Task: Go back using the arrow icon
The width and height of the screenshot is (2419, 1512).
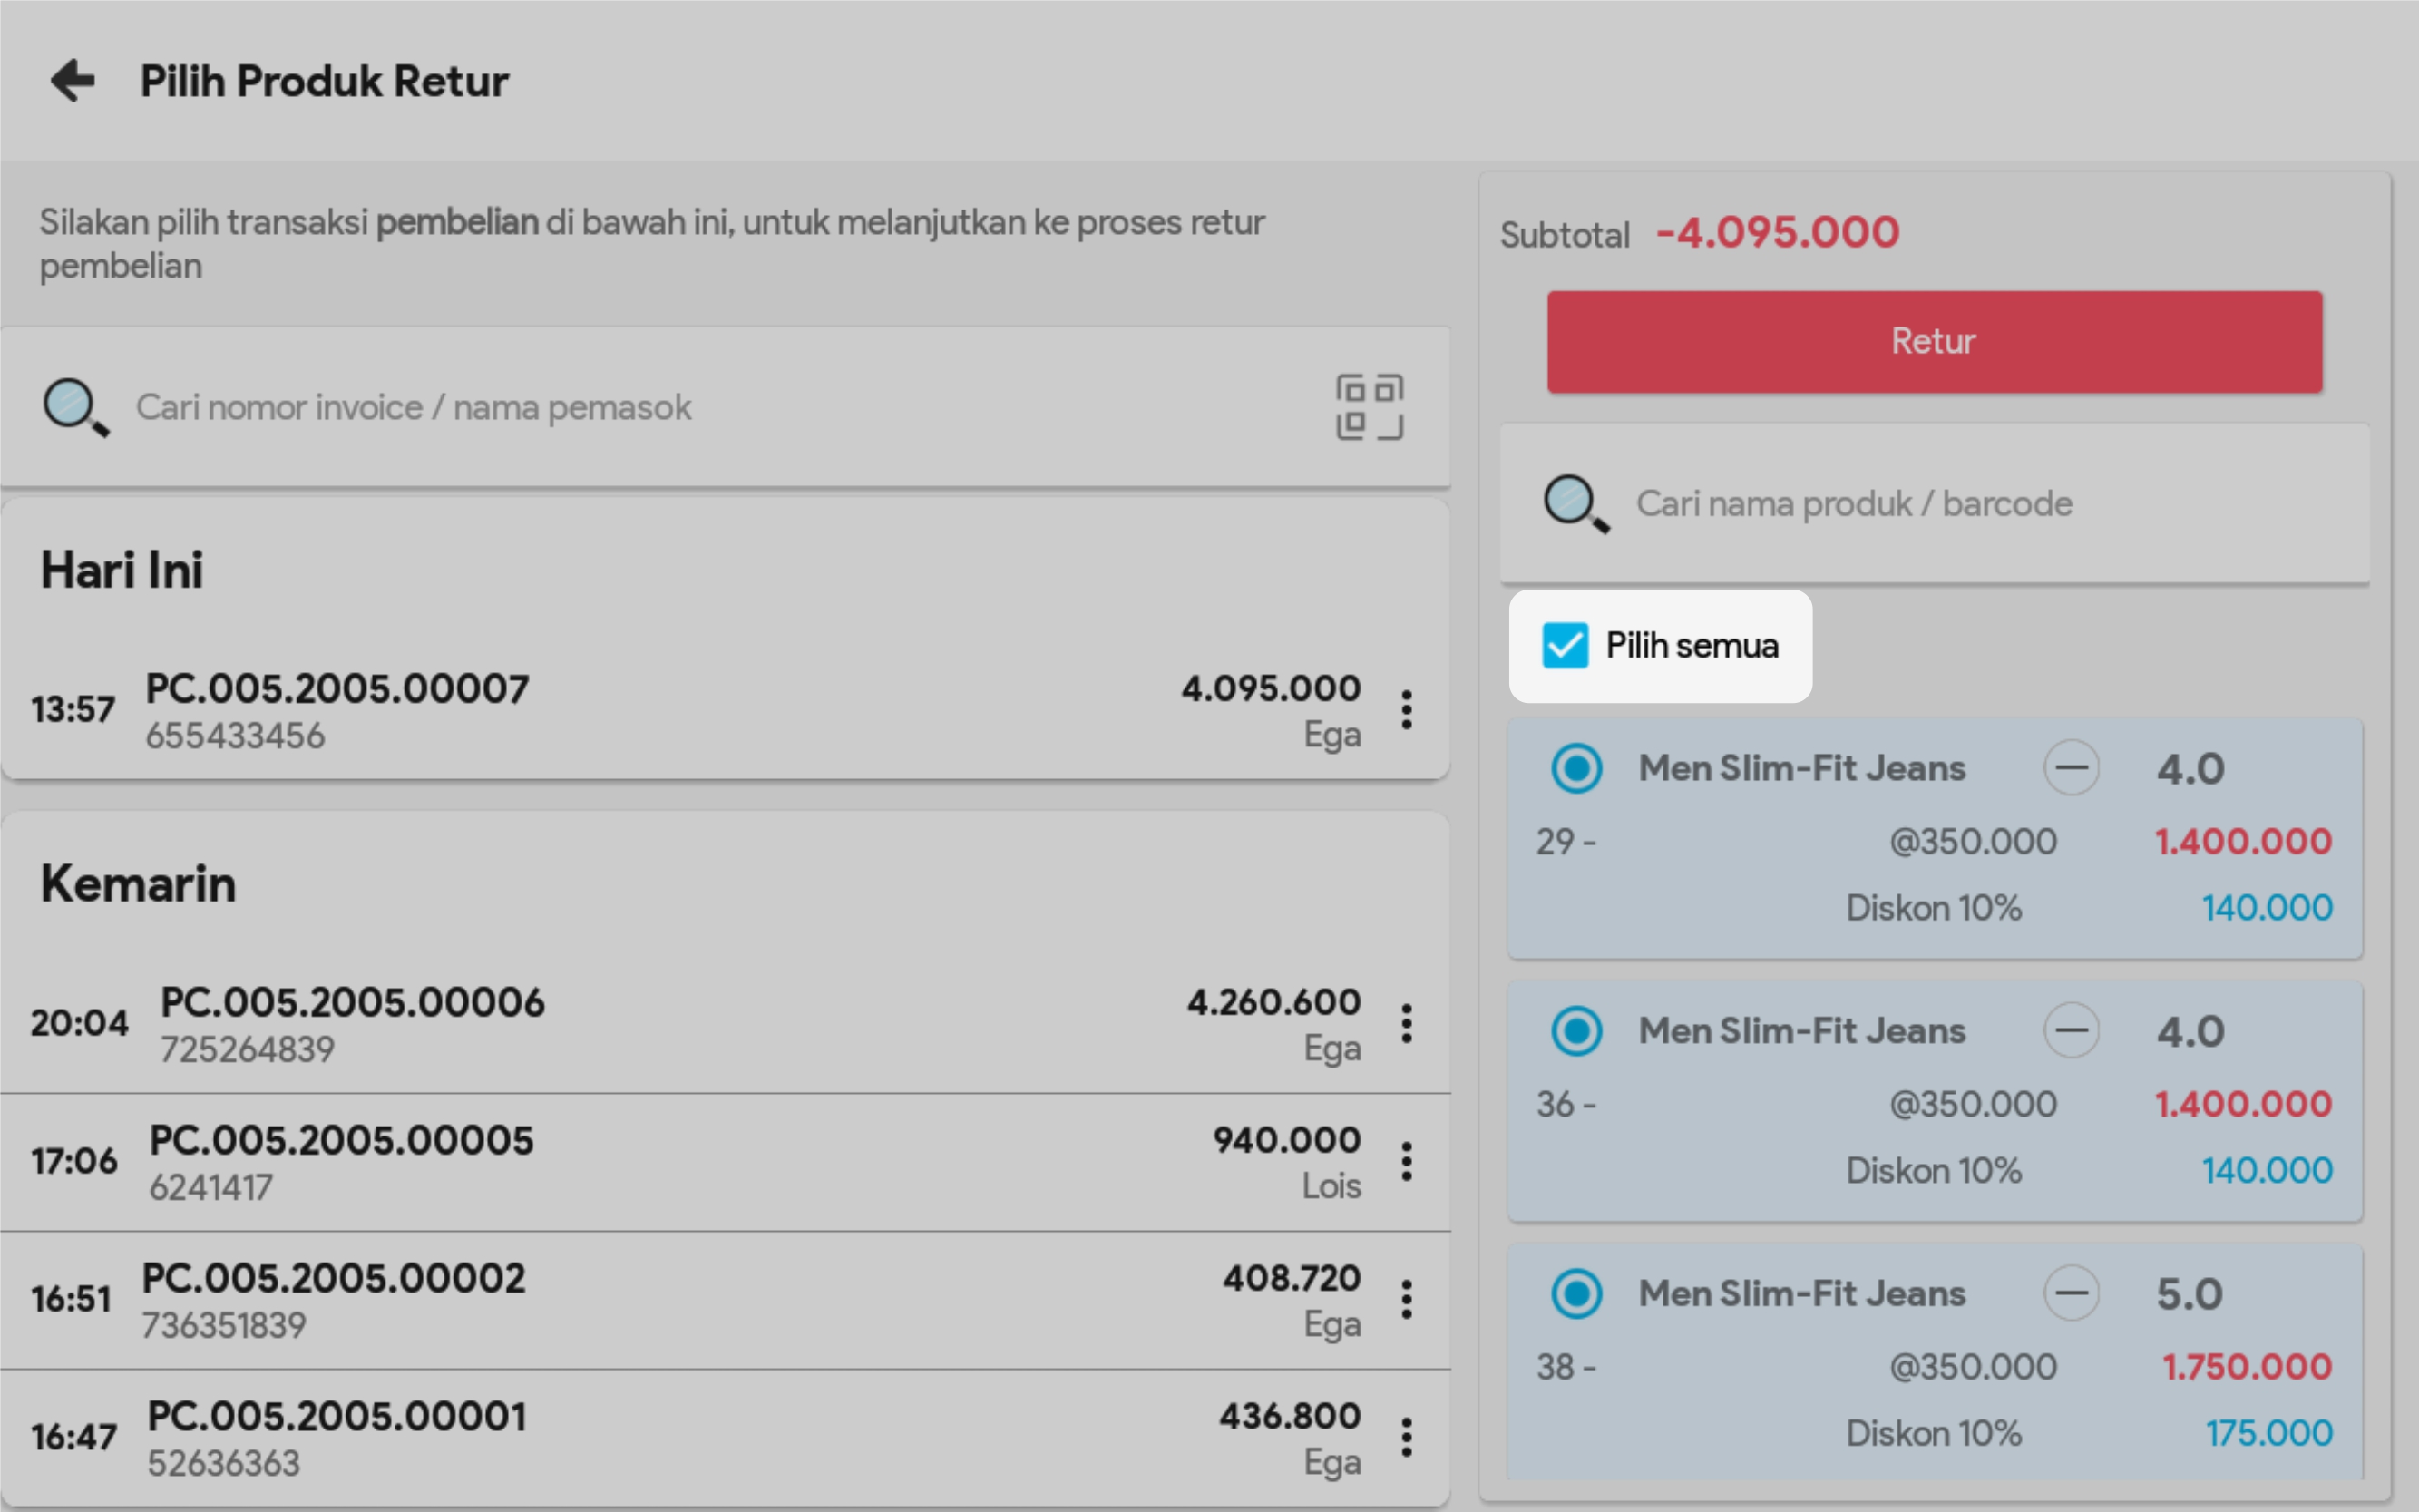Action: 73,81
